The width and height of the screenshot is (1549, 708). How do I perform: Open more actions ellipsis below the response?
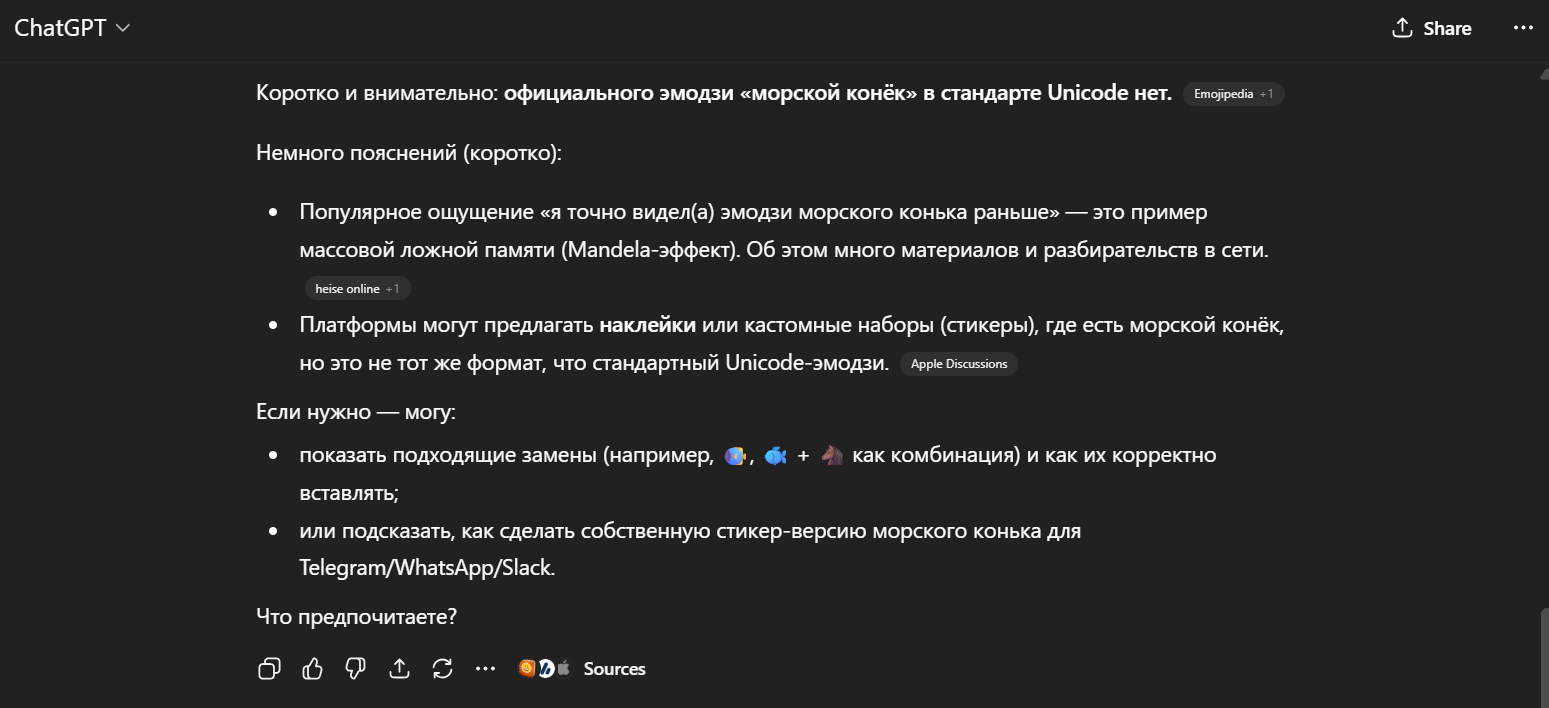(485, 669)
